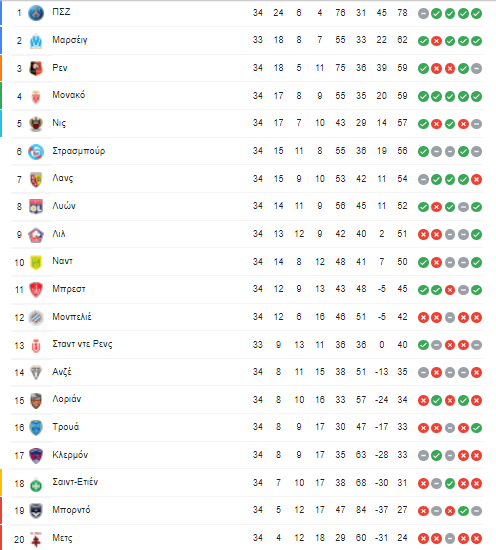Screen dimensions: 496x550
Task: Click Λανς's red loss form icon
Action: click(x=476, y=180)
